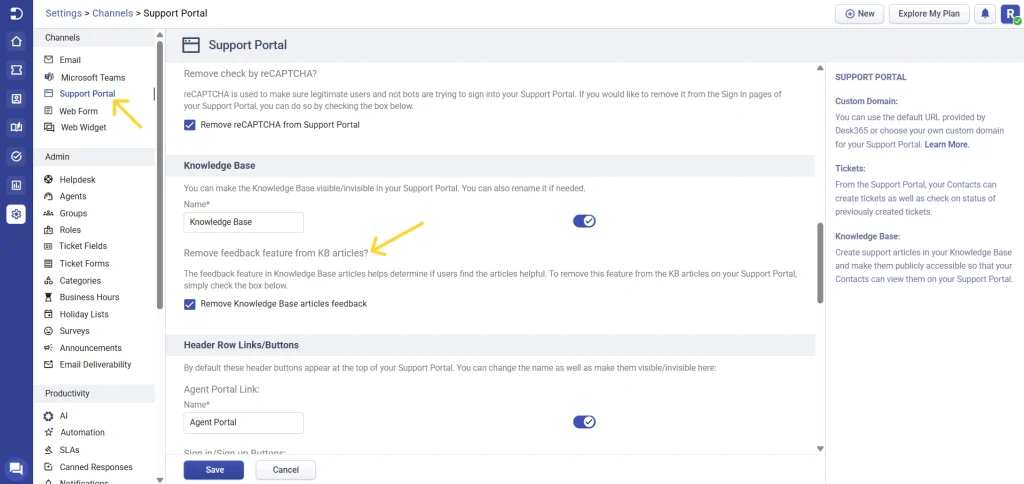Click the Groups people icon

(x=48, y=213)
